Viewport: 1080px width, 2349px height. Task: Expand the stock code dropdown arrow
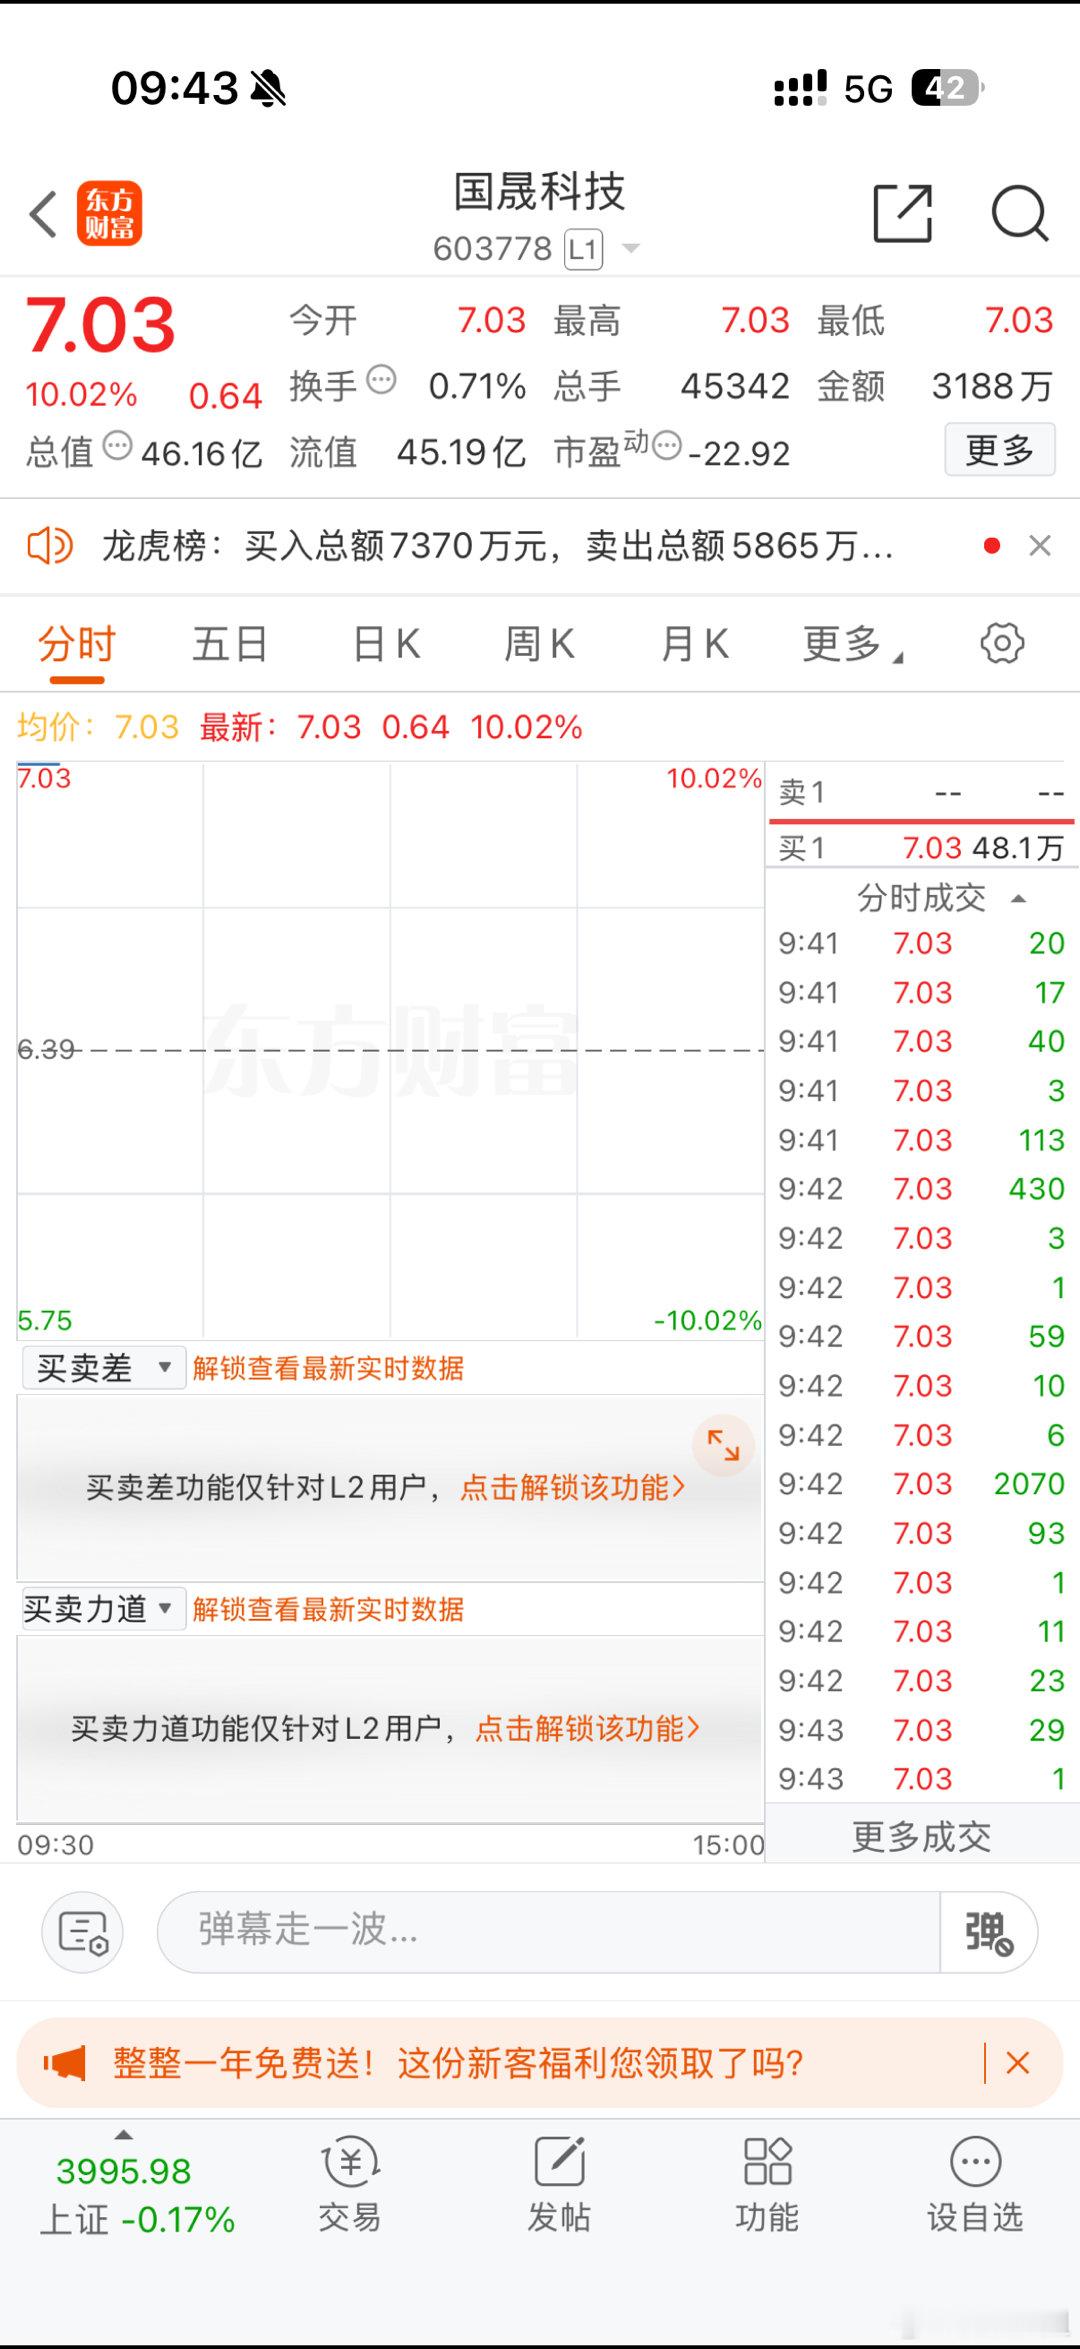tap(631, 248)
